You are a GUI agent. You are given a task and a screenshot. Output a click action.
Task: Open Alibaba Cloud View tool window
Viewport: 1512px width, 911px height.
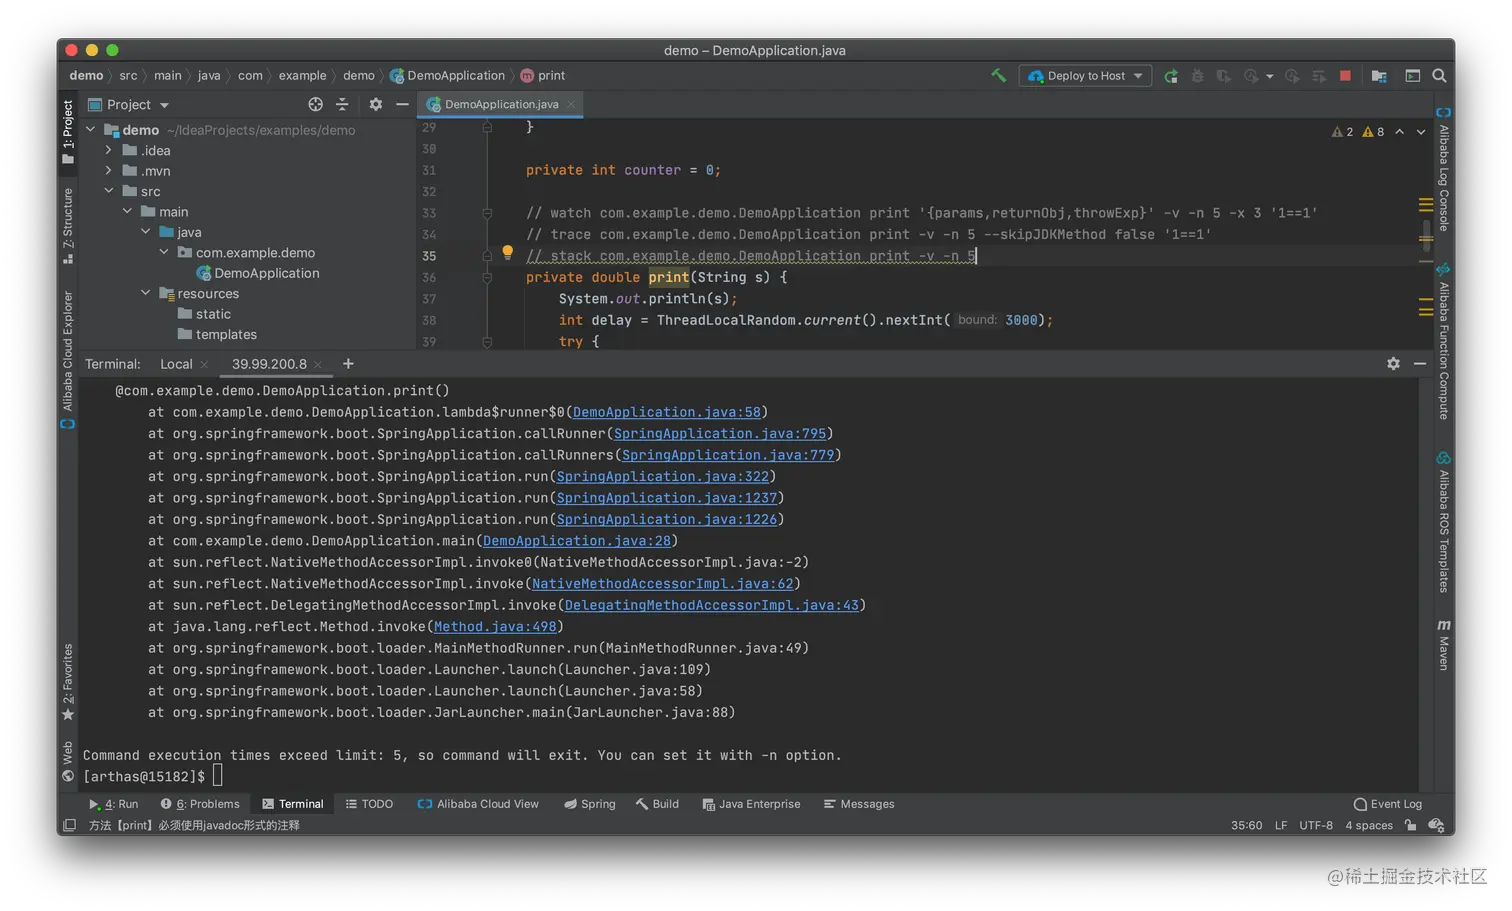click(478, 804)
